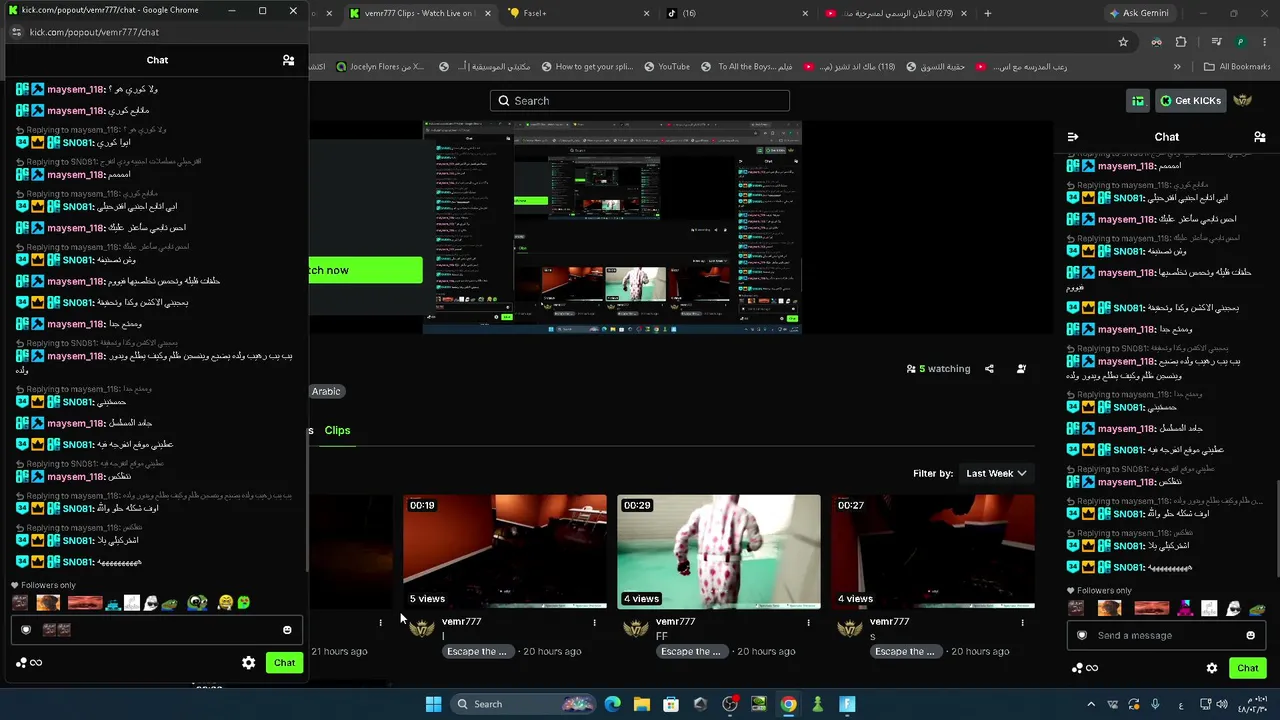Image resolution: width=1280 pixels, height=720 pixels.
Task: Click the add-user icon next to share
Action: 1021,369
